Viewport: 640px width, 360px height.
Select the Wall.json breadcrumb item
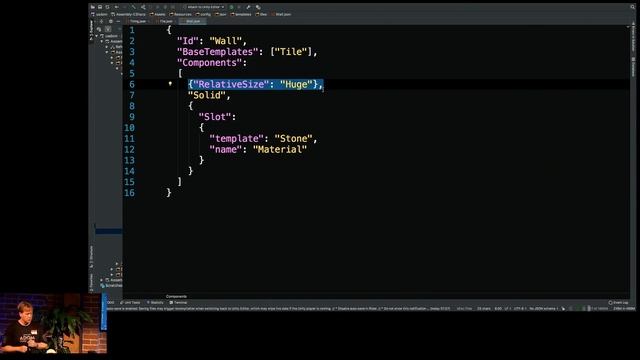(282, 14)
